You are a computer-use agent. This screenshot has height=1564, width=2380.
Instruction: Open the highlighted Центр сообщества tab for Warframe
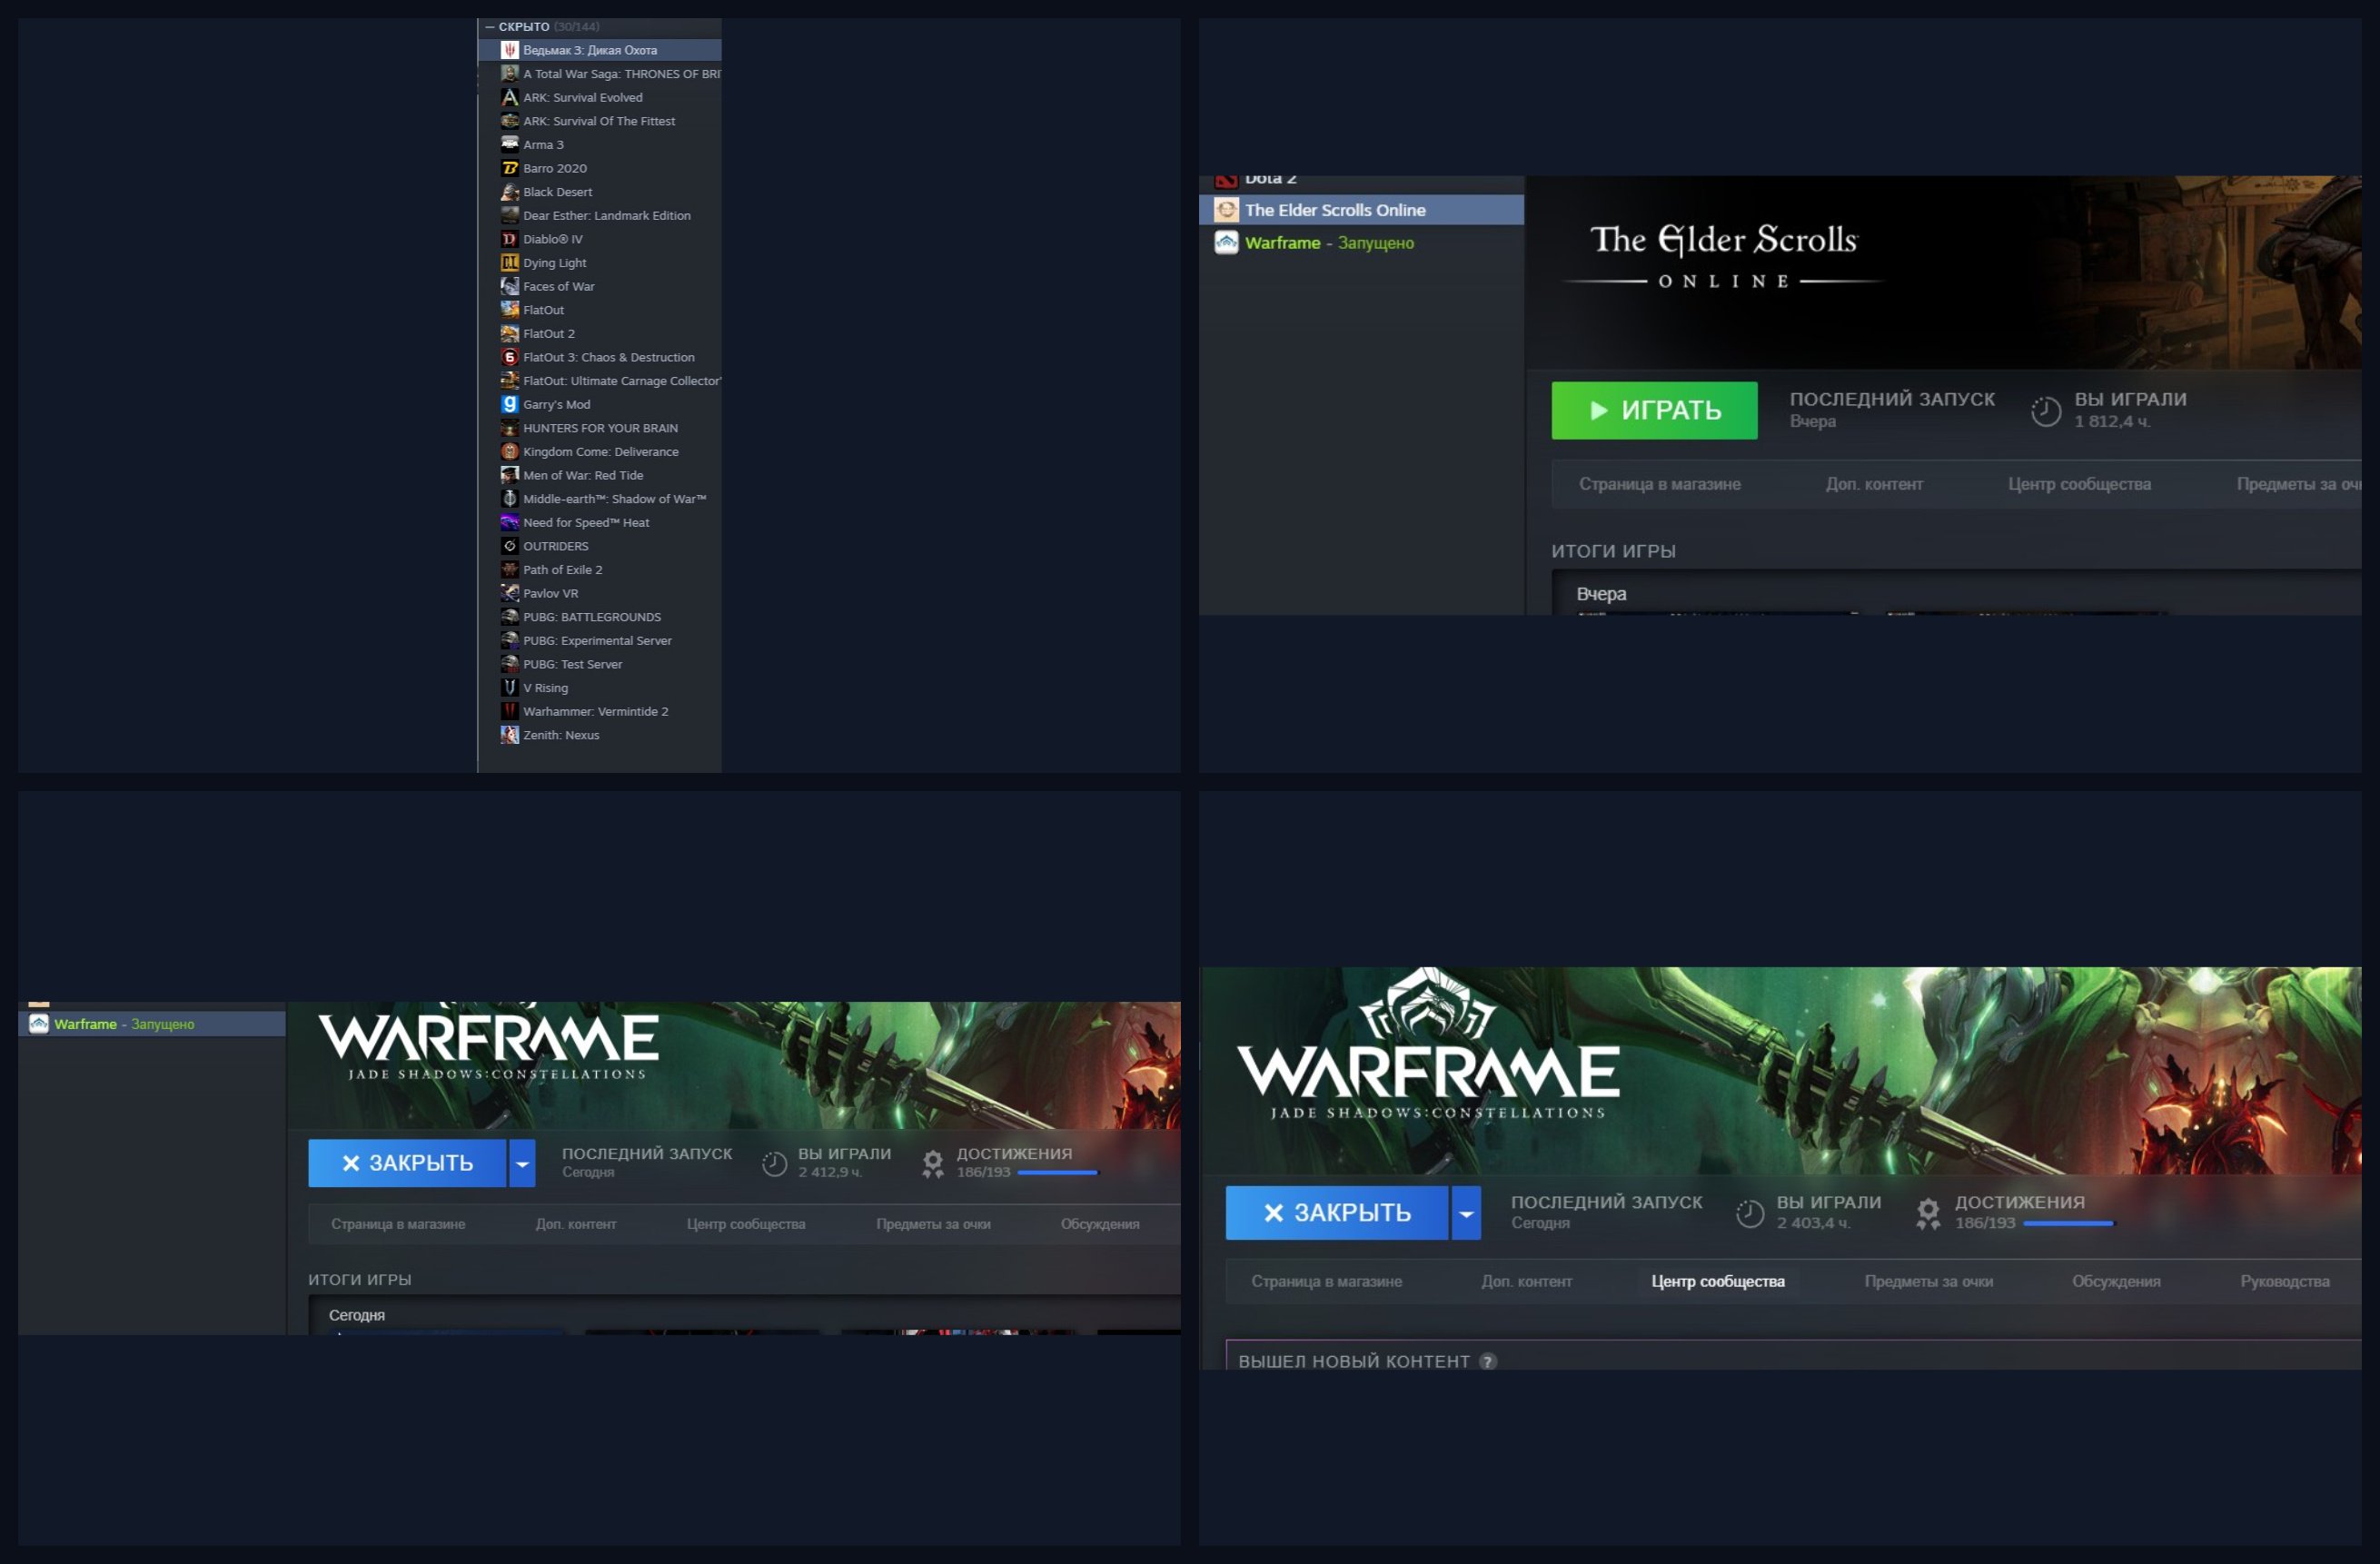(1718, 1281)
